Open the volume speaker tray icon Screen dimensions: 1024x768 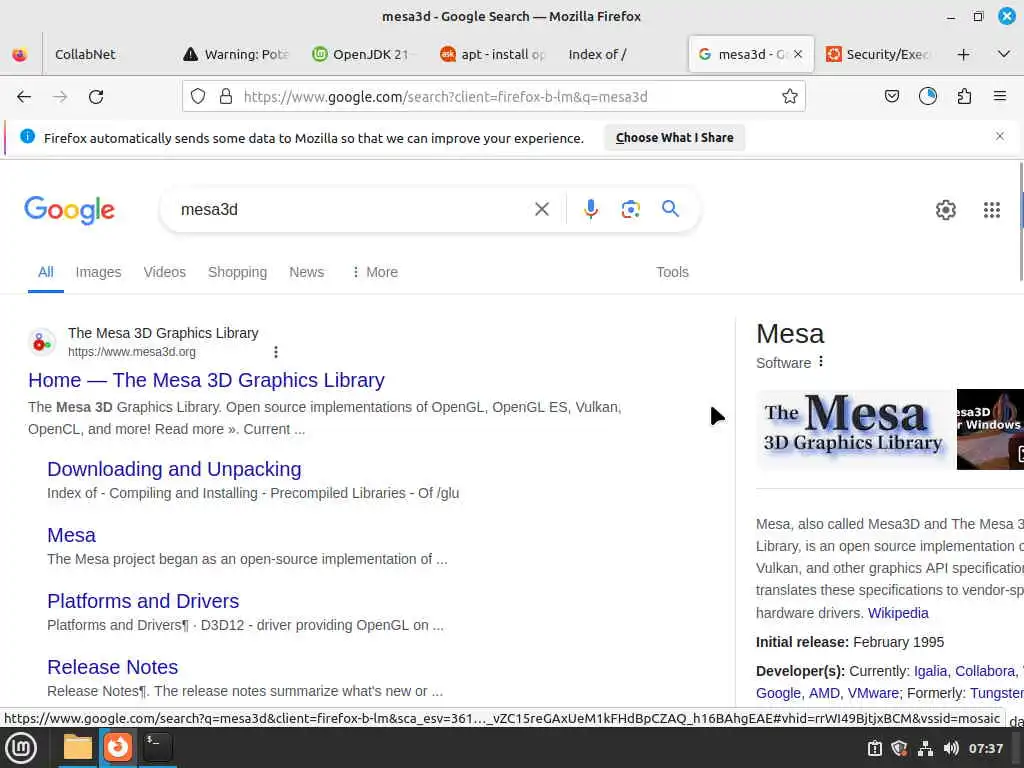[x=951, y=748]
